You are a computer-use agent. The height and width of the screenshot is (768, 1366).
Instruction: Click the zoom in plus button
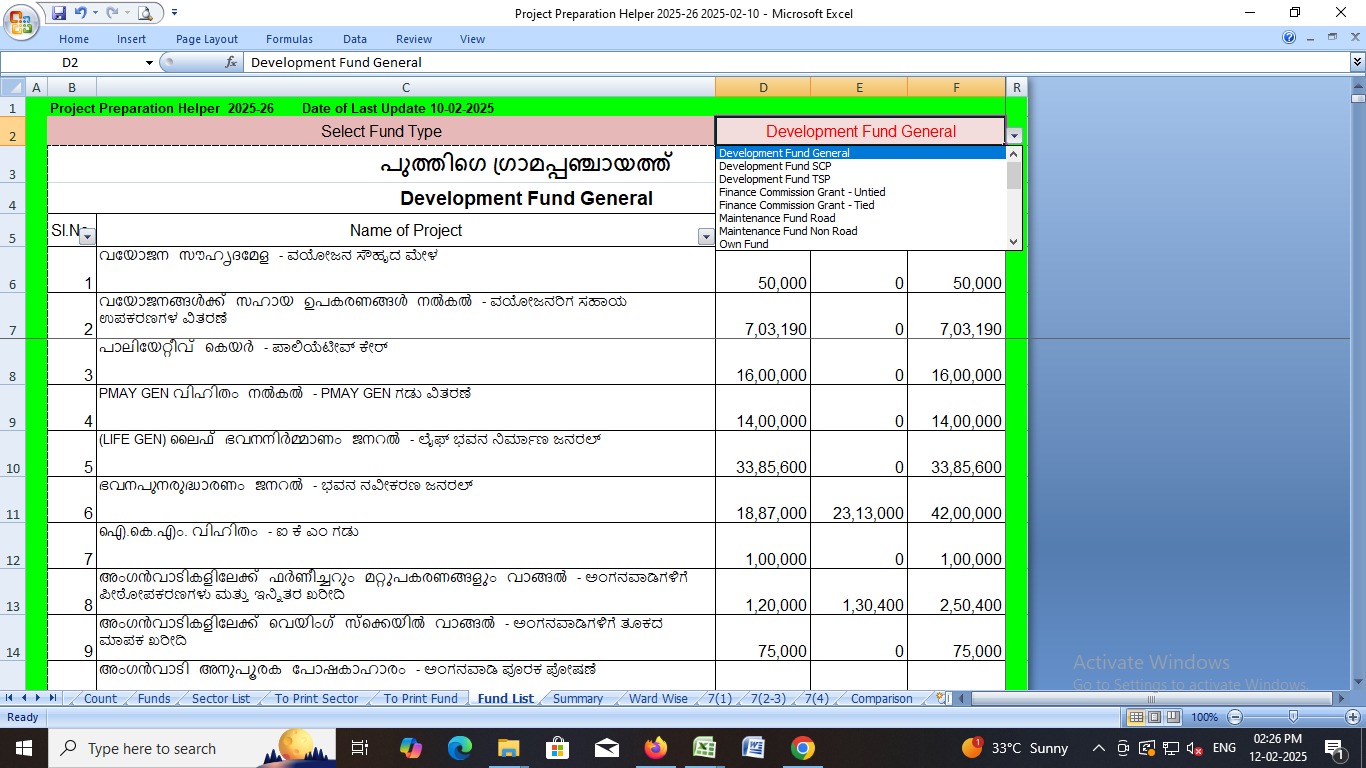point(1353,717)
